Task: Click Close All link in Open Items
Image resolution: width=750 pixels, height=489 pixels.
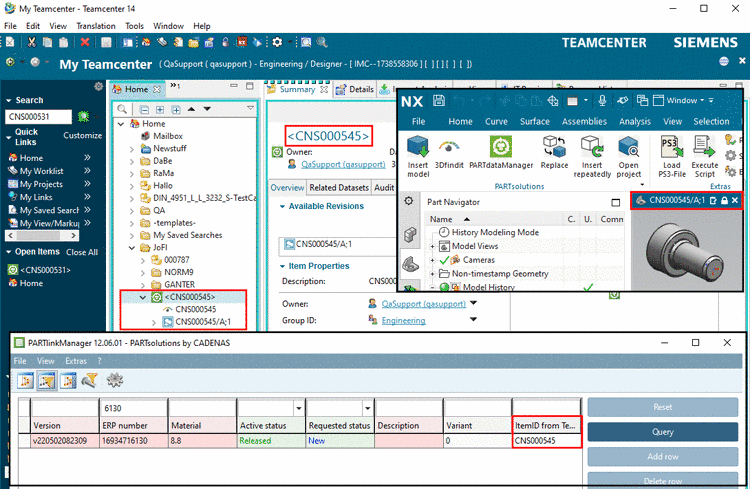Action: [82, 252]
